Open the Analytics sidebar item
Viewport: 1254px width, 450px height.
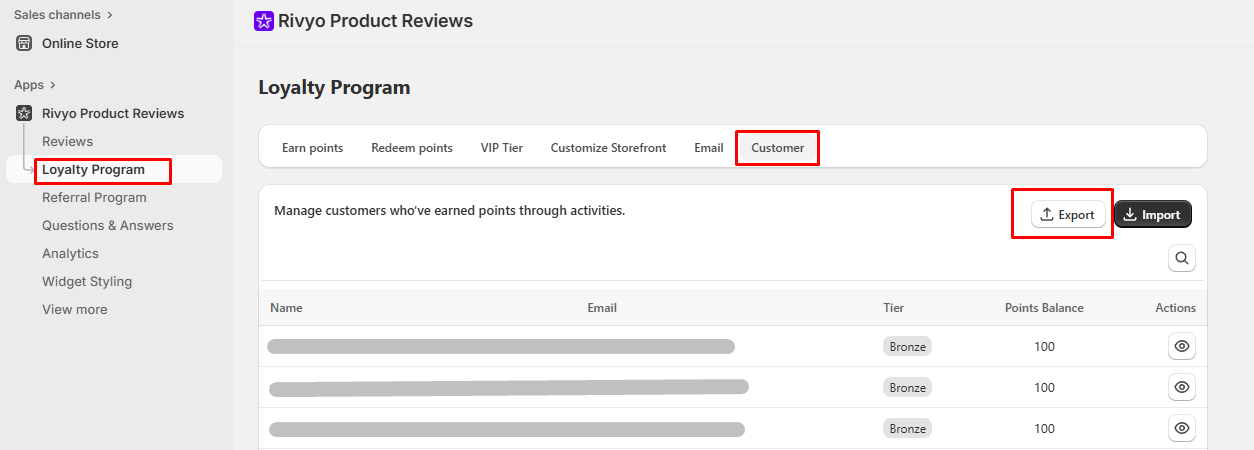[70, 253]
